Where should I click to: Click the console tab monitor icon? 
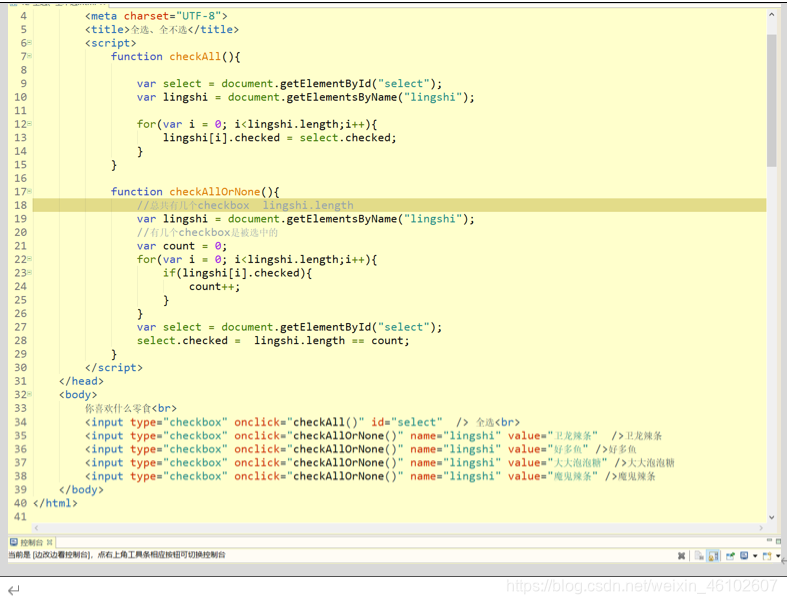[x=14, y=542]
